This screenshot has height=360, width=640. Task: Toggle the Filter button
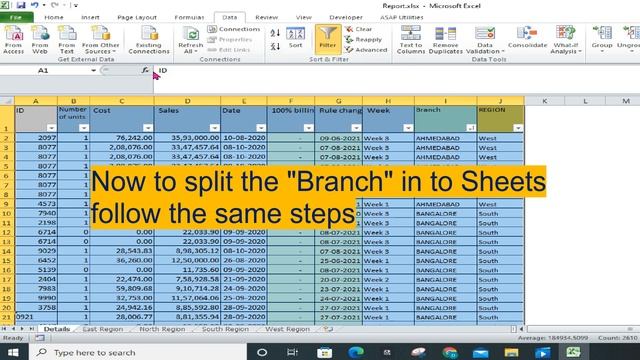[x=328, y=39]
